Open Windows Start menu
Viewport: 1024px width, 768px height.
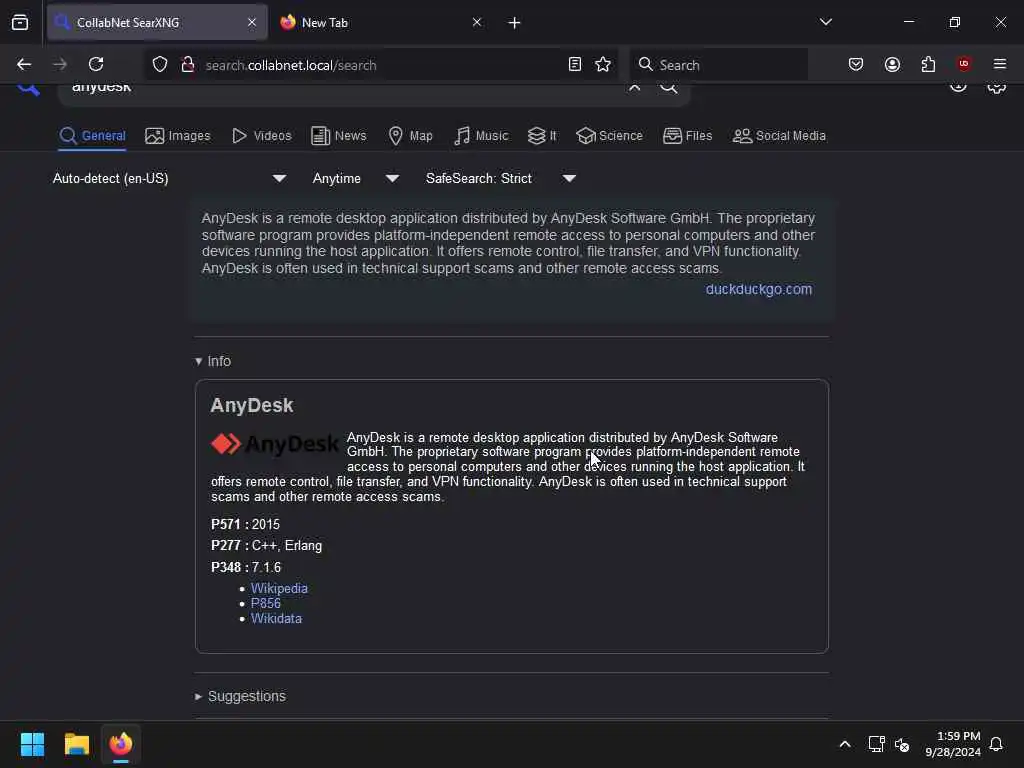(x=32, y=744)
